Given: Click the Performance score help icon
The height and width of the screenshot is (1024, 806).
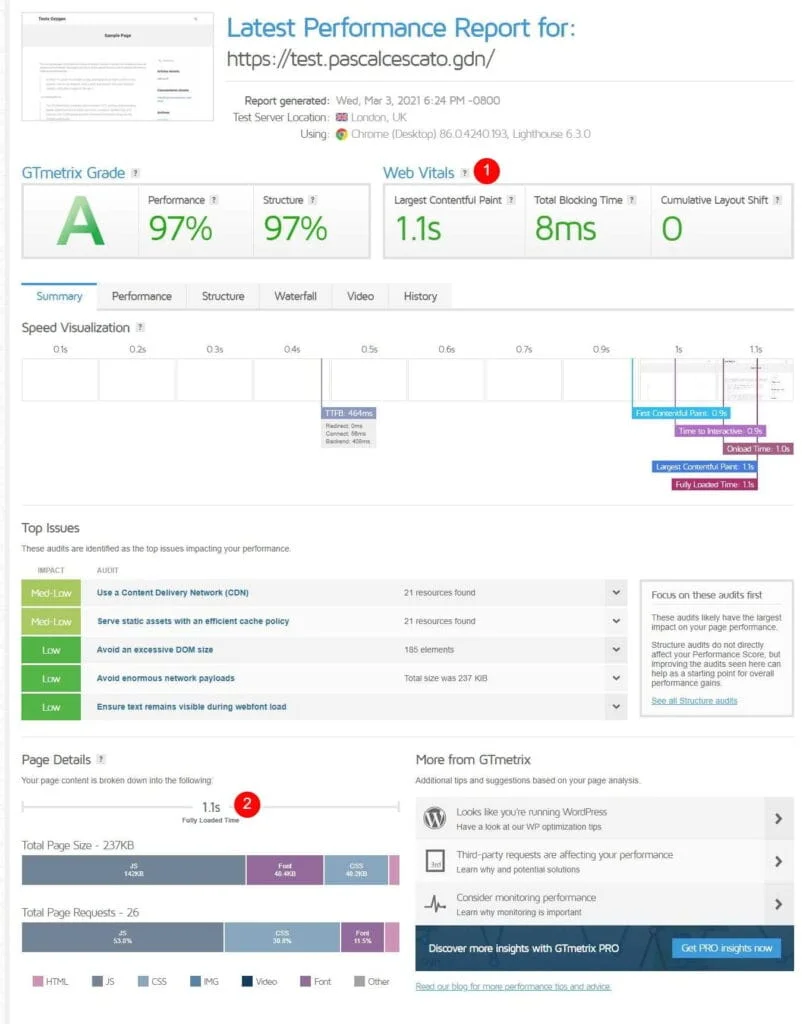Looking at the screenshot, I should click(214, 200).
